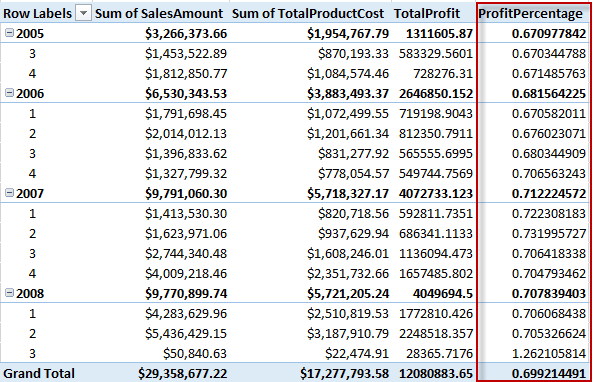594x382 pixels.
Task: Click product cost $937,629.94
Action: 353,233
